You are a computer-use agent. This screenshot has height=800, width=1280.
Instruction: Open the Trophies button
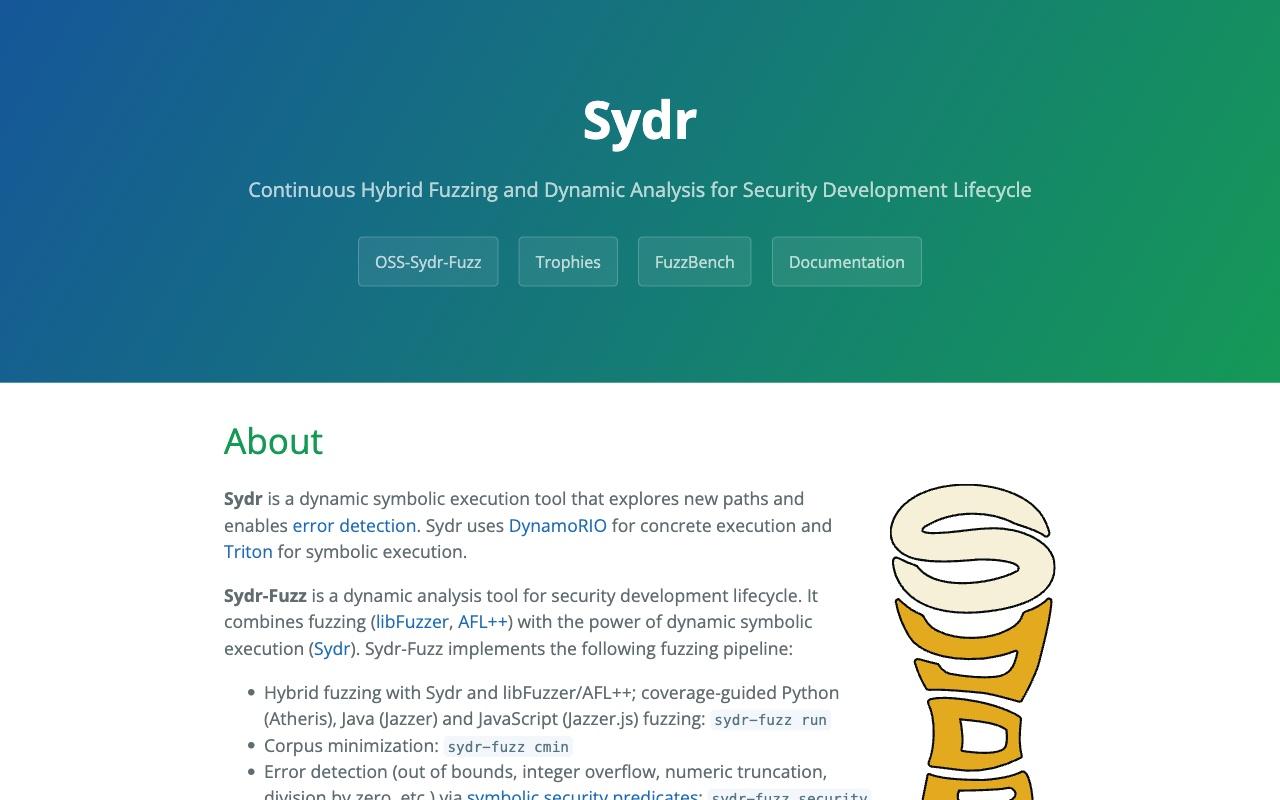(568, 262)
